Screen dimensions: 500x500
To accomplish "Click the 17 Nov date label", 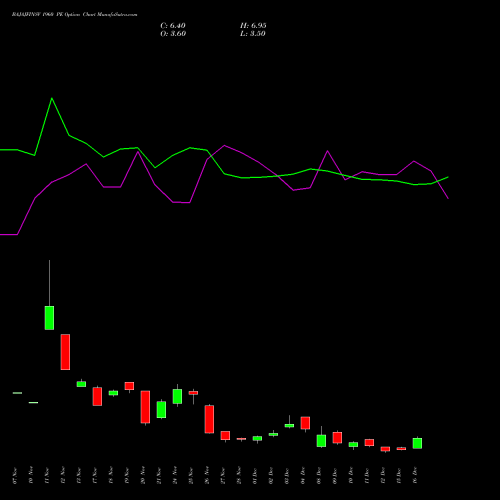I will [x=95, y=476].
